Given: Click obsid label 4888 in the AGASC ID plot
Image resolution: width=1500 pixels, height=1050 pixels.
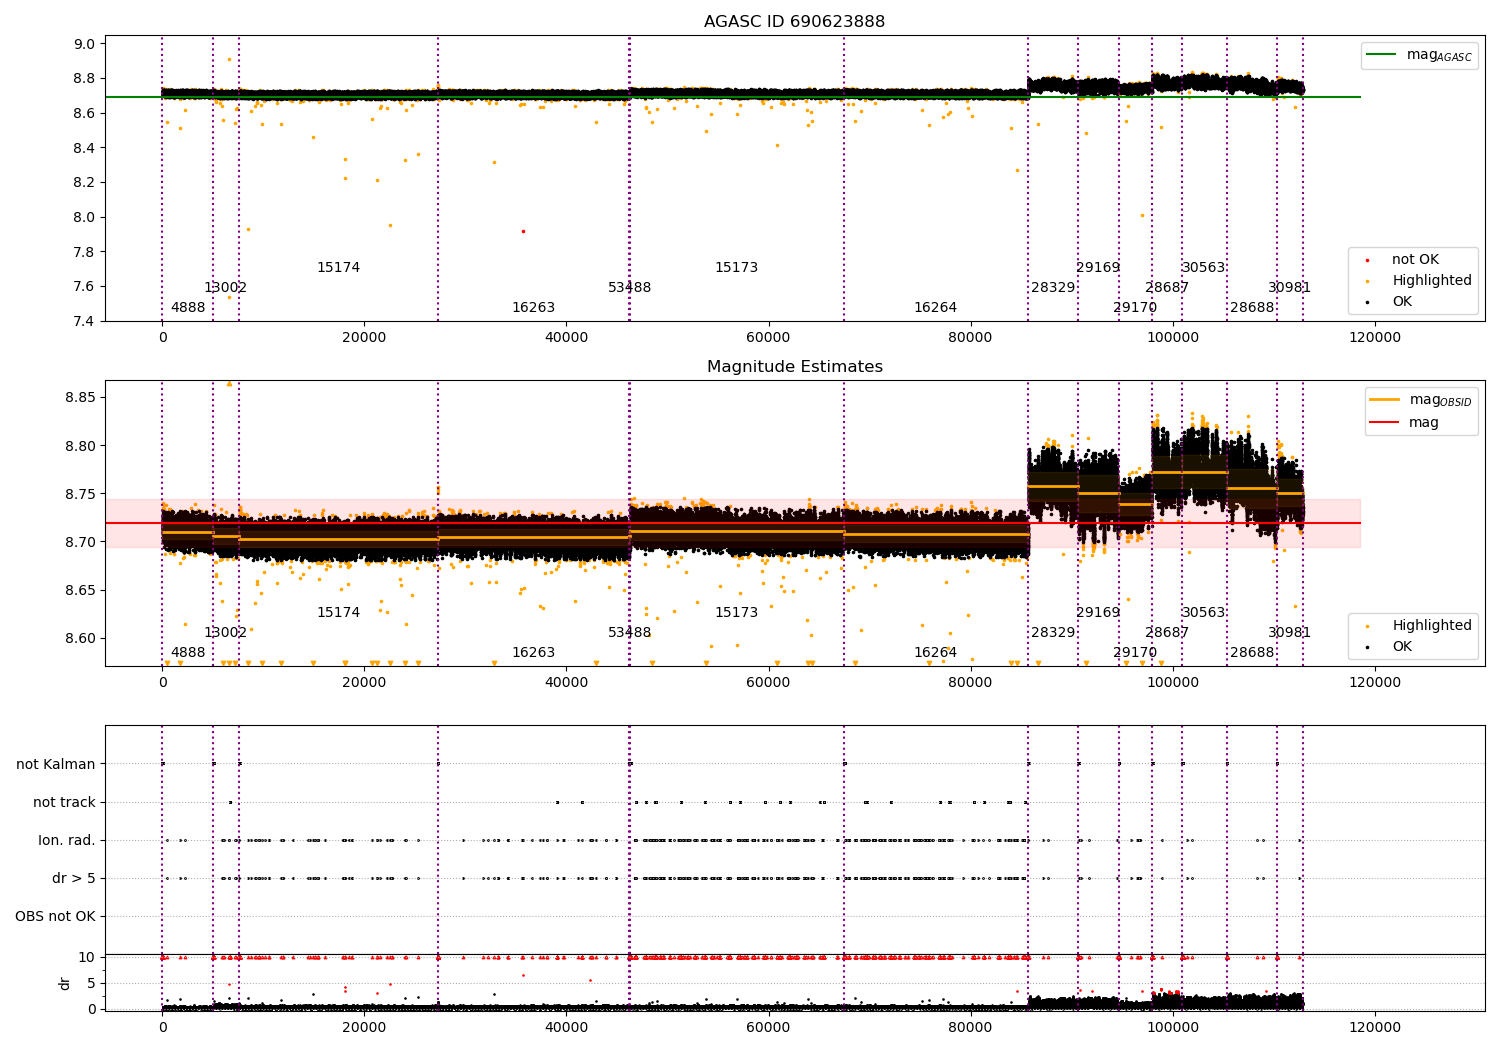Looking at the screenshot, I should tap(188, 308).
